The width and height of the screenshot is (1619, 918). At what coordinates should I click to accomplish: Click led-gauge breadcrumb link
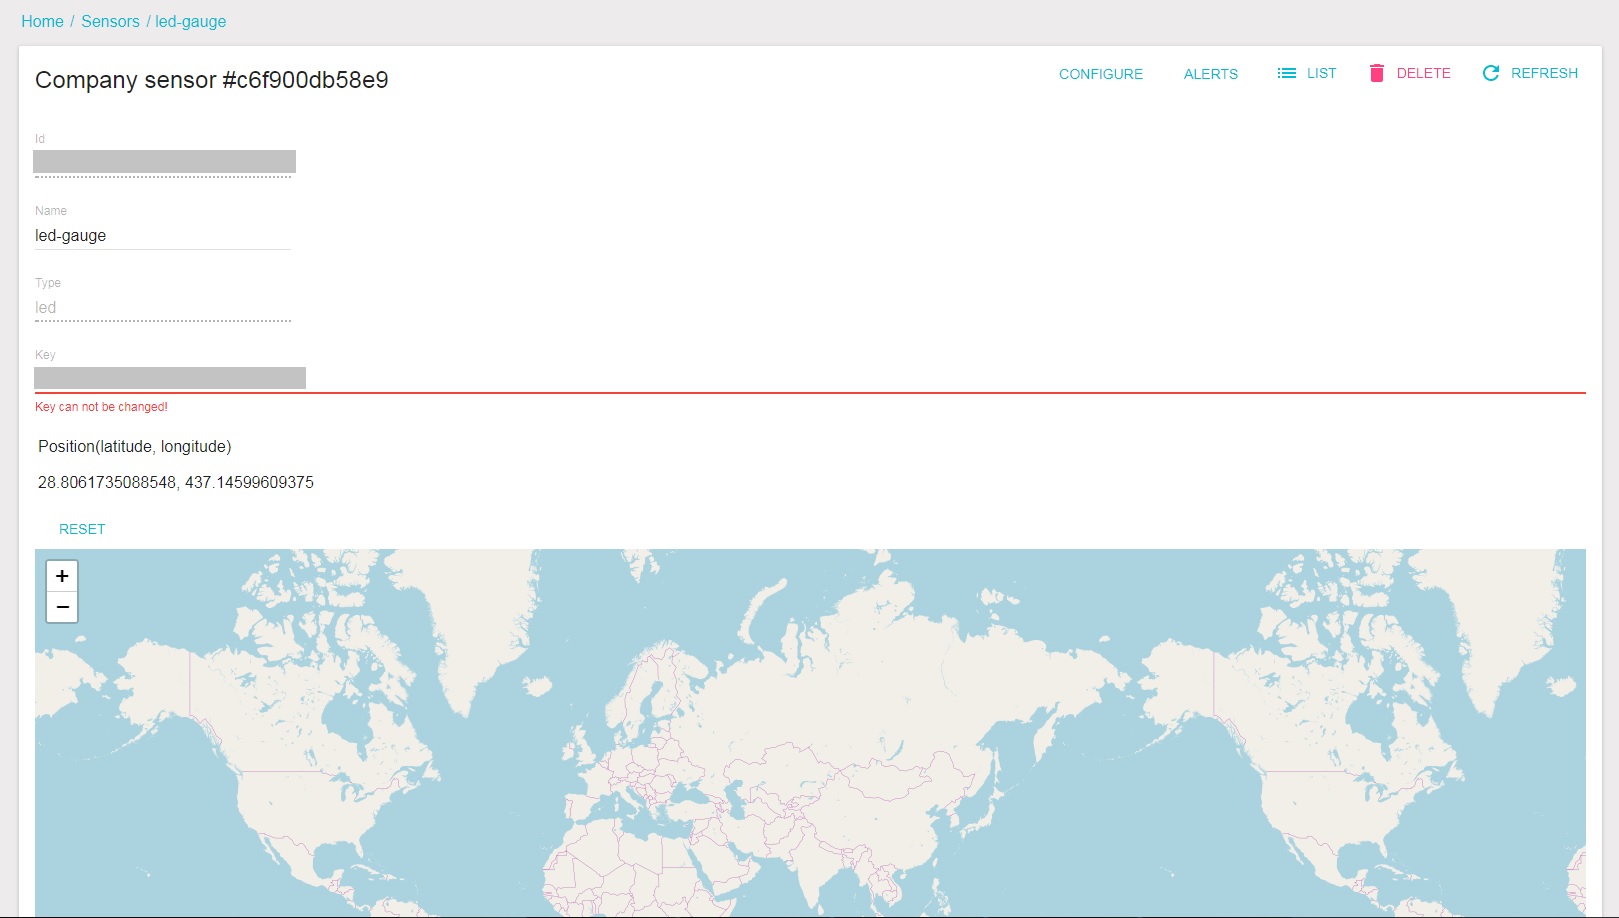point(190,21)
